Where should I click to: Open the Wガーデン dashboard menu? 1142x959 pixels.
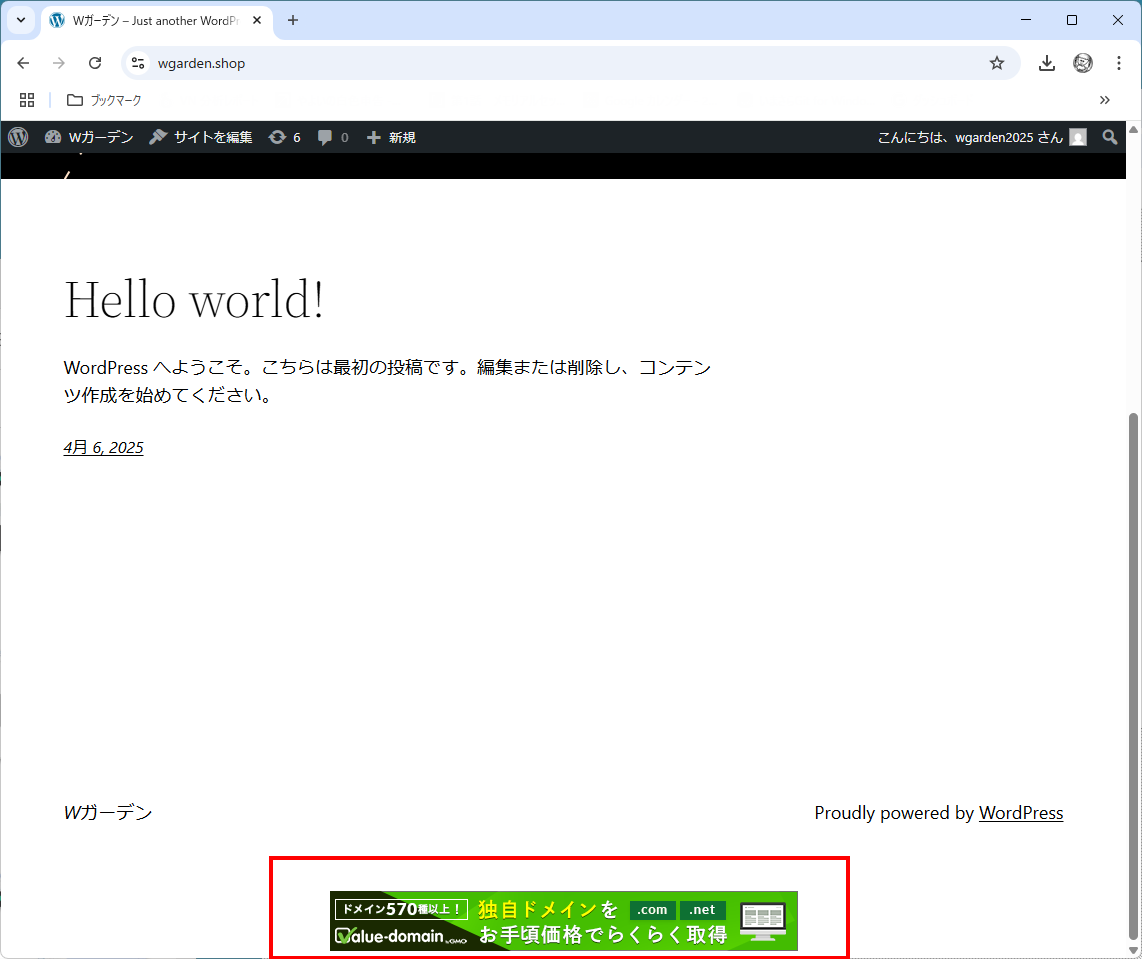tap(89, 137)
